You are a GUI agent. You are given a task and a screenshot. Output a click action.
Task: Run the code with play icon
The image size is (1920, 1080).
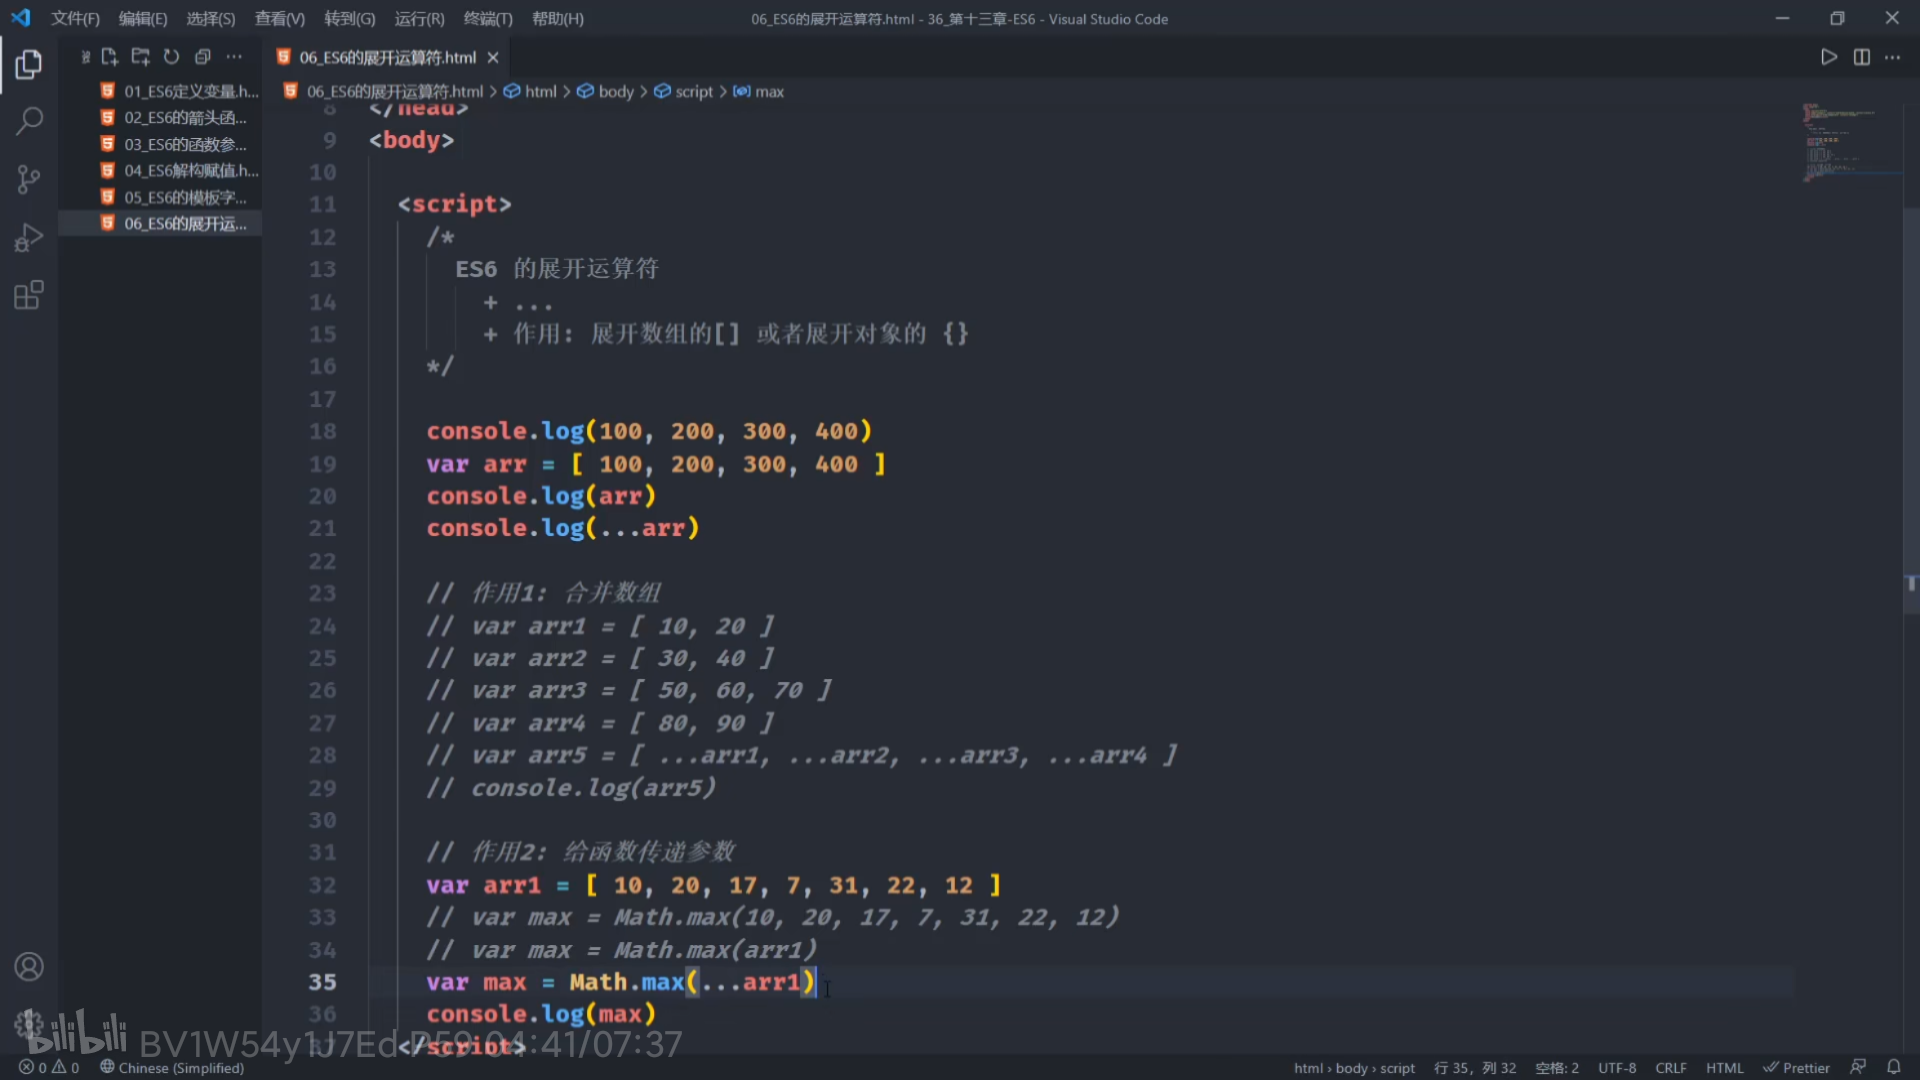(x=1829, y=57)
